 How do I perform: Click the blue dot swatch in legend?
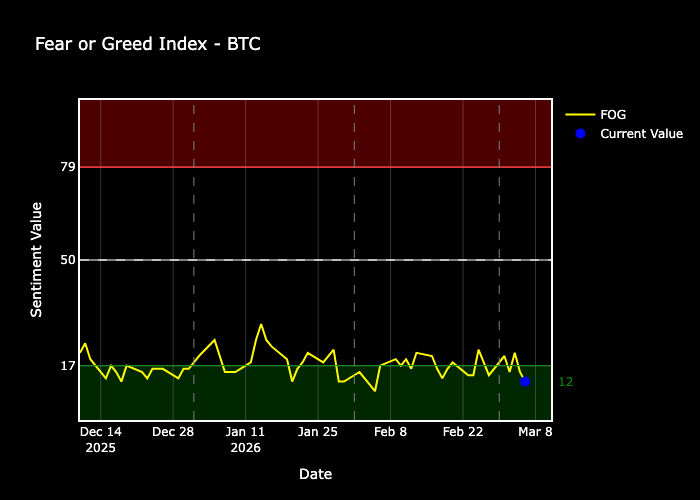pos(580,133)
